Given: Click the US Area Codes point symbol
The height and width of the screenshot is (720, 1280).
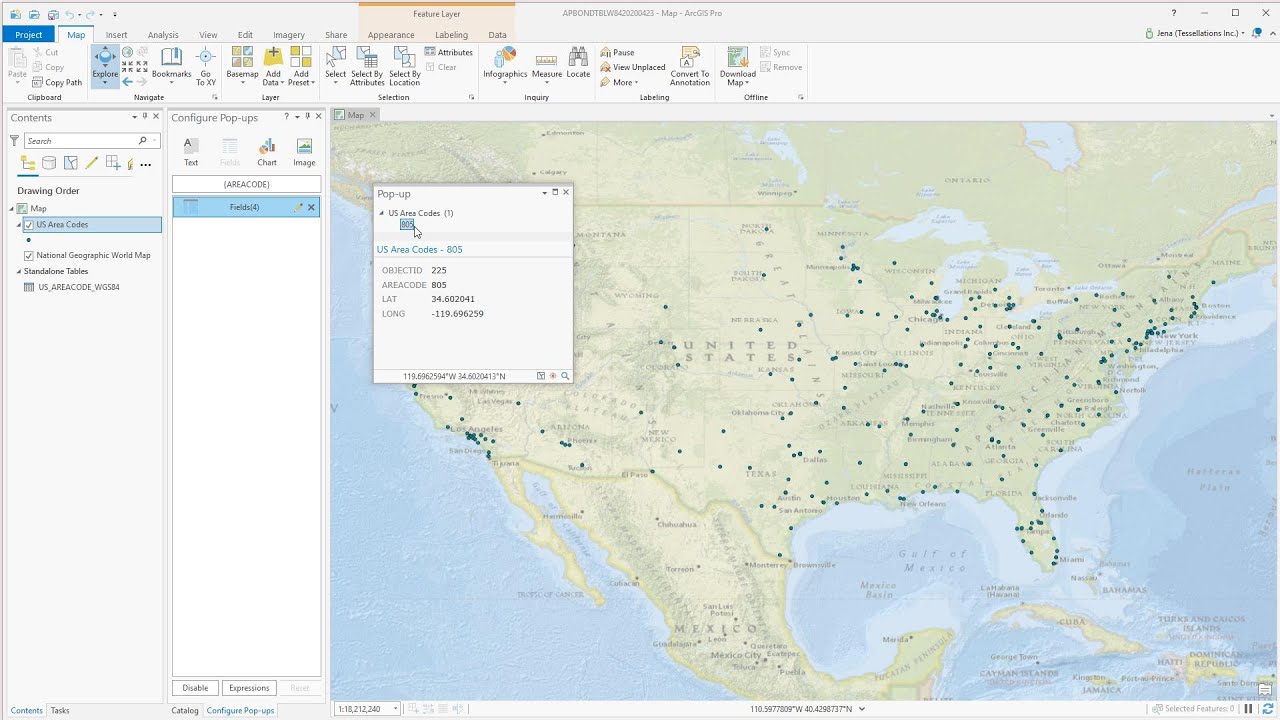Looking at the screenshot, I should [x=28, y=240].
